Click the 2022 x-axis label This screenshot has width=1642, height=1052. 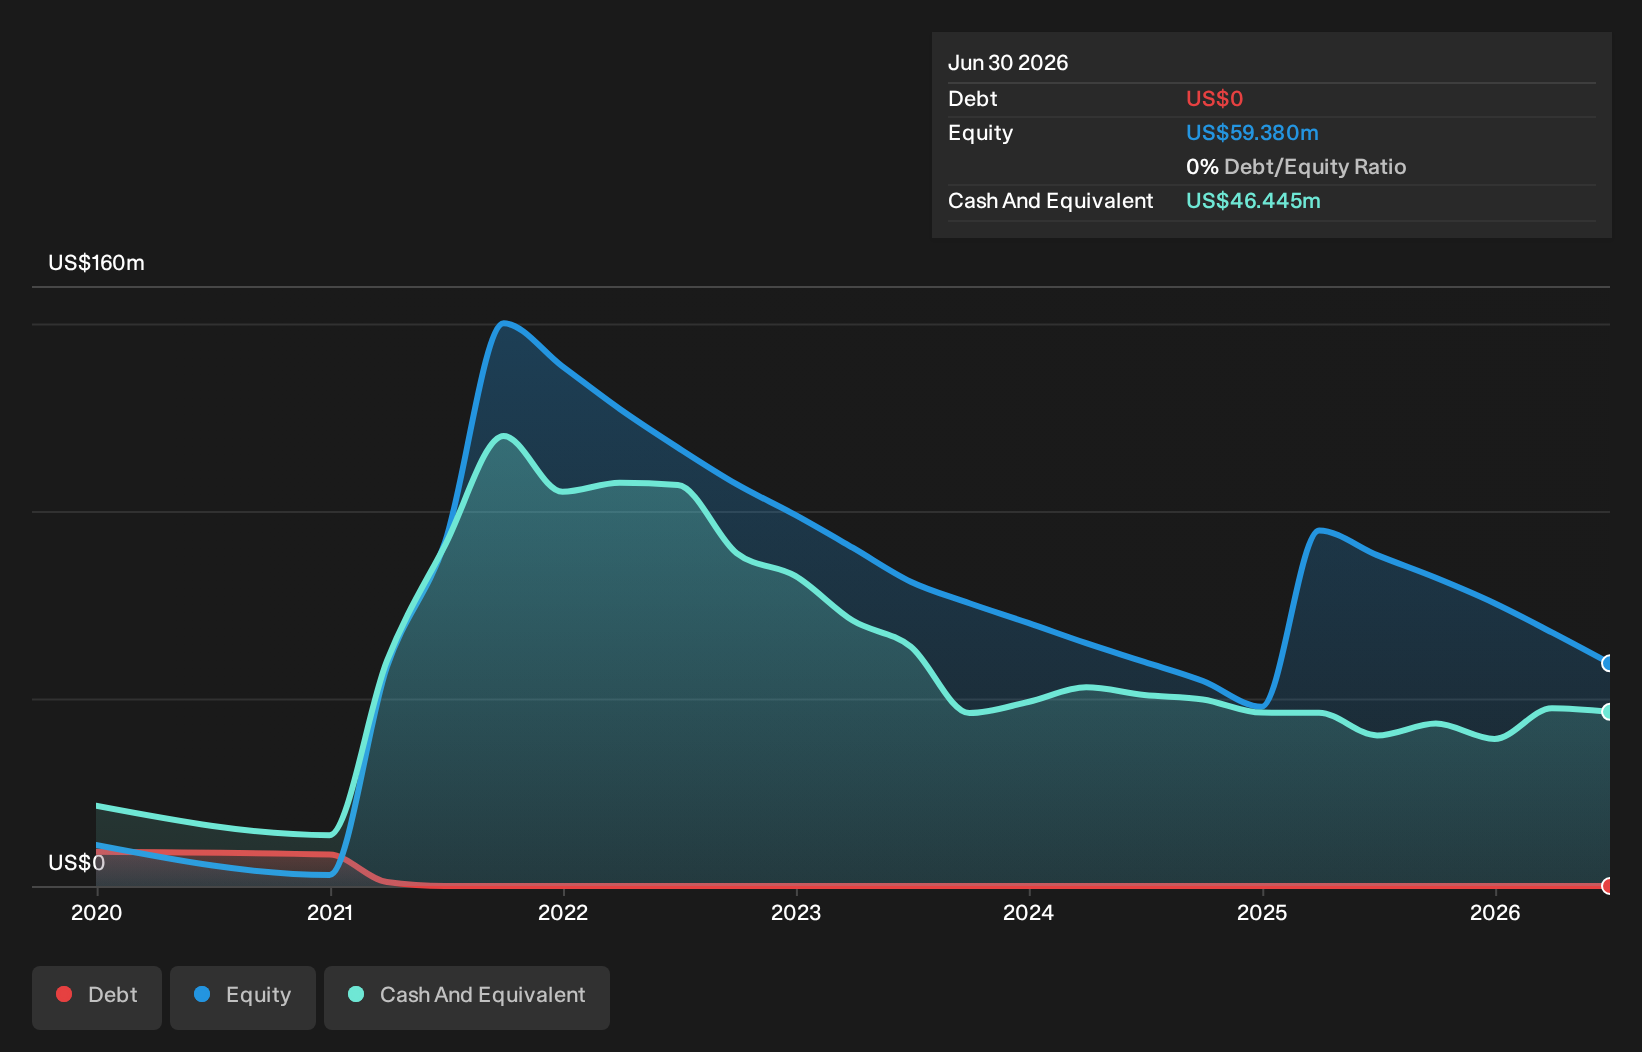(x=563, y=912)
